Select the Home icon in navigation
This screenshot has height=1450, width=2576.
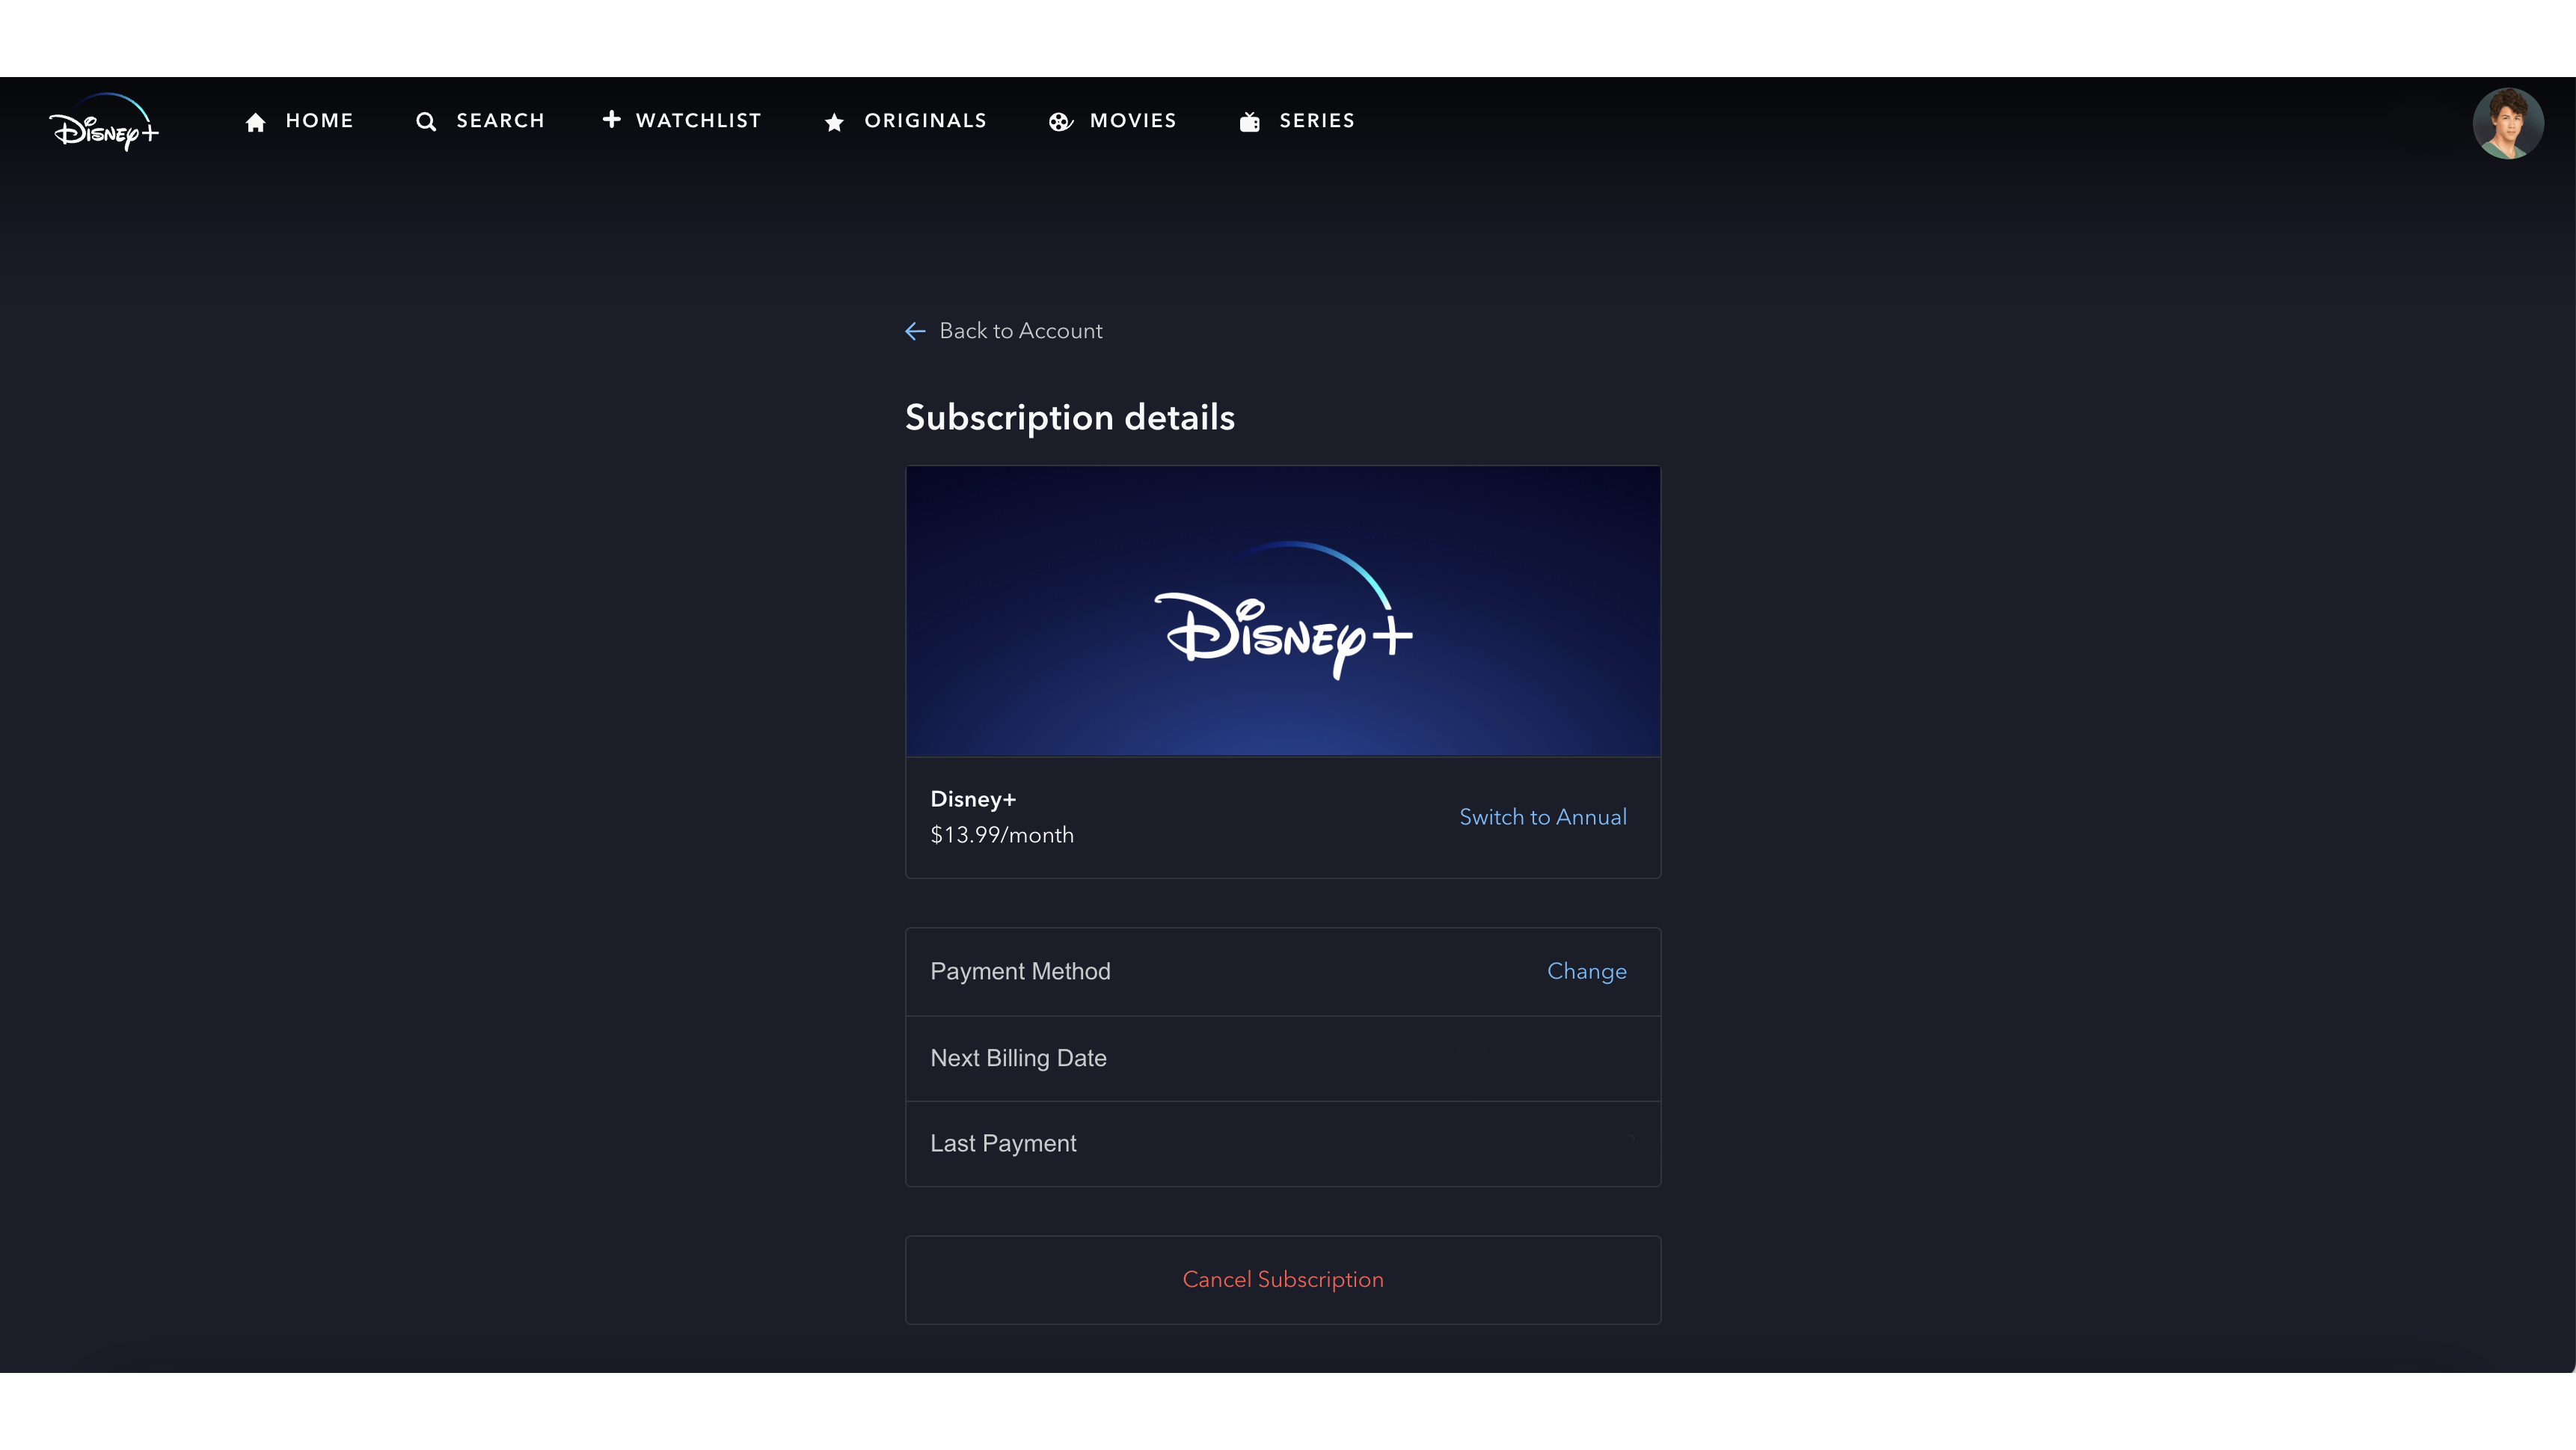255,121
